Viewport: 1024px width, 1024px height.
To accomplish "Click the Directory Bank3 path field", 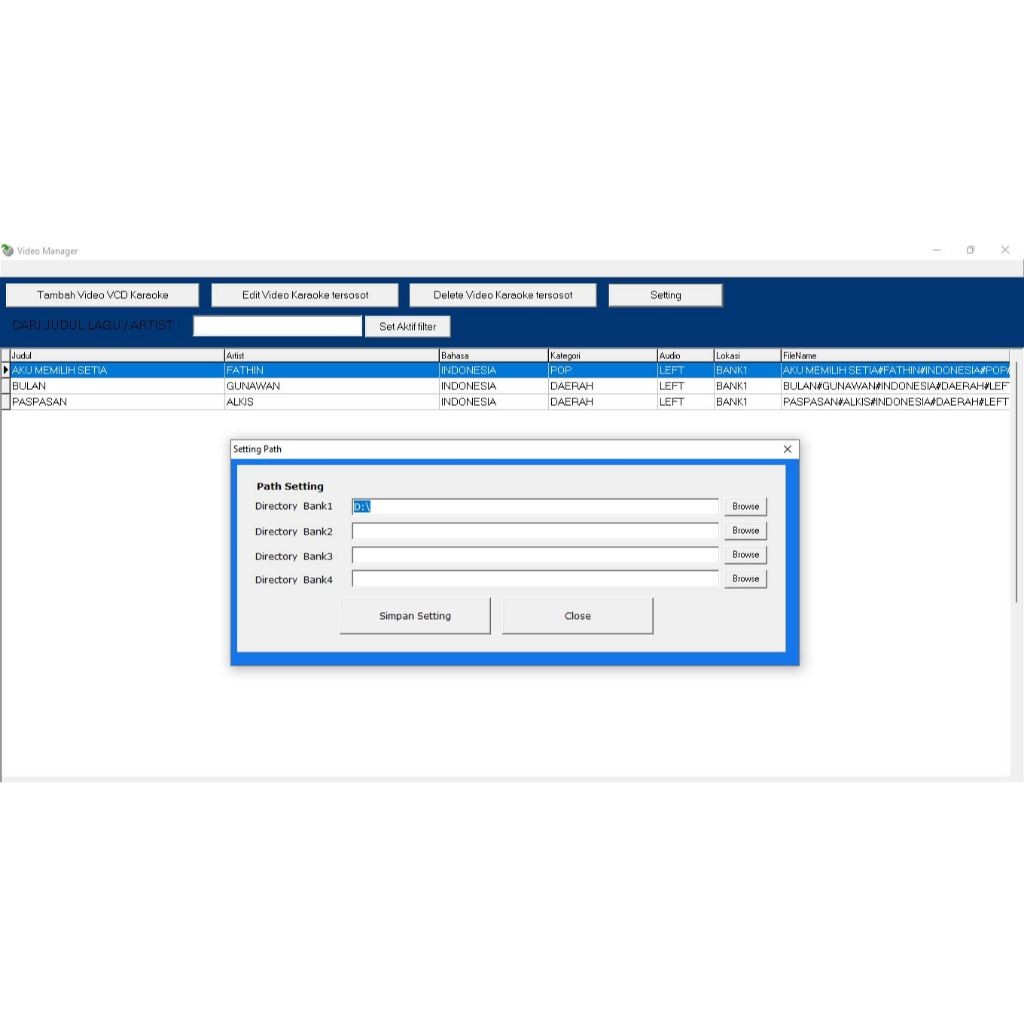I will pyautogui.click(x=535, y=555).
